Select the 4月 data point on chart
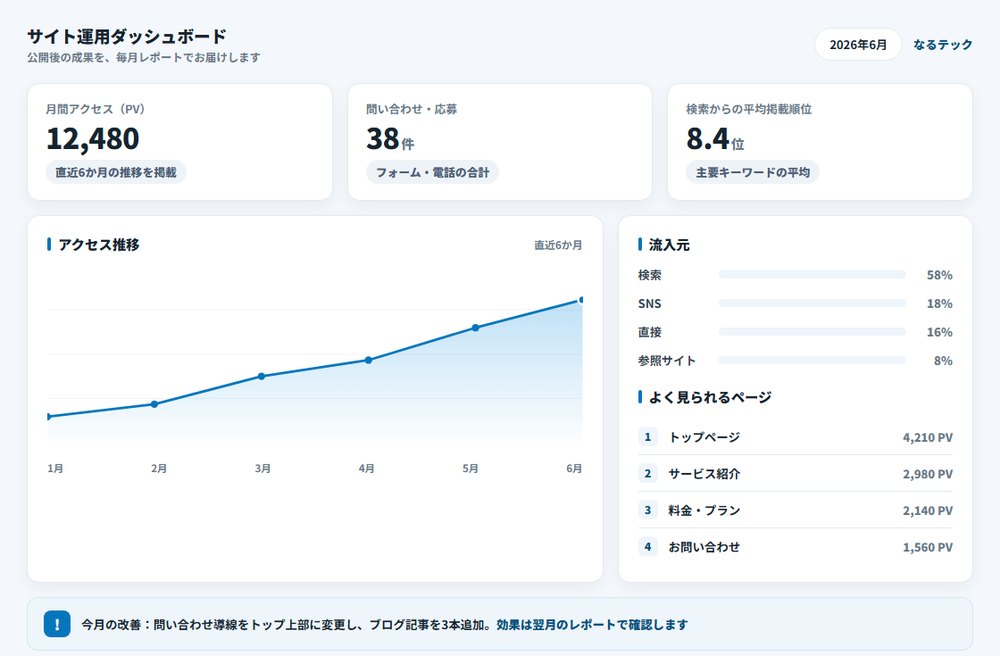The width and height of the screenshot is (1000, 656). (x=369, y=360)
